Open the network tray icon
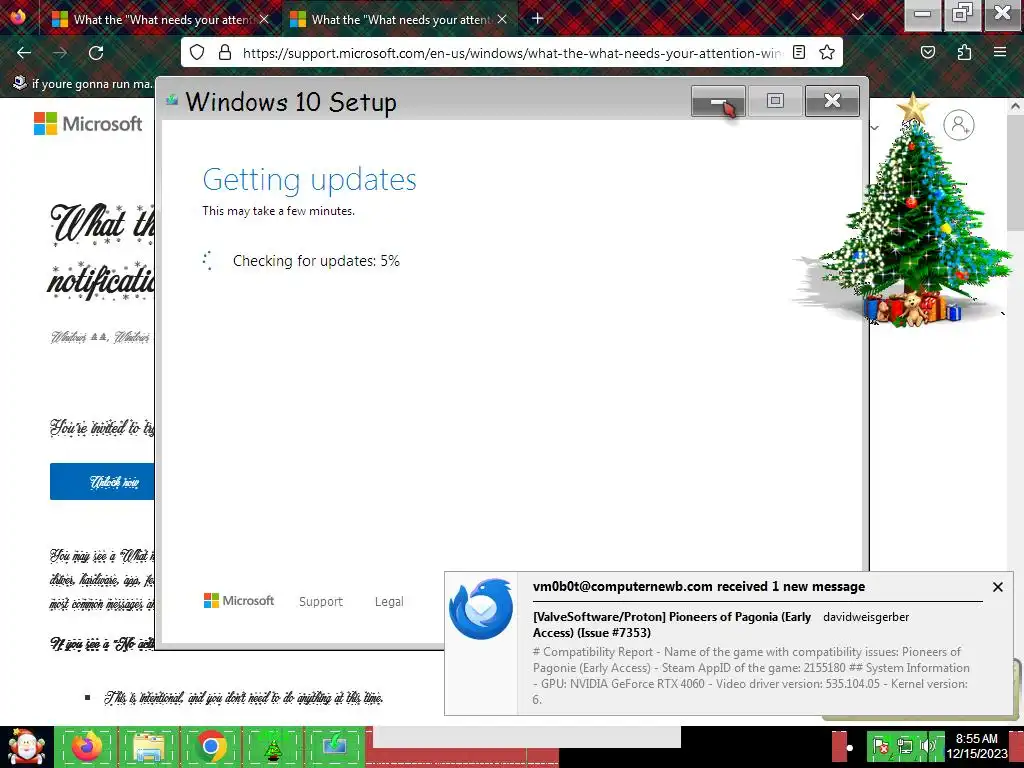 pyautogui.click(x=904, y=745)
